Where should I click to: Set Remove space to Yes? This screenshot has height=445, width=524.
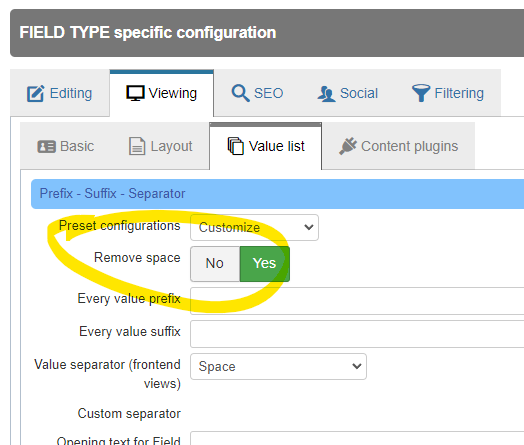265,264
